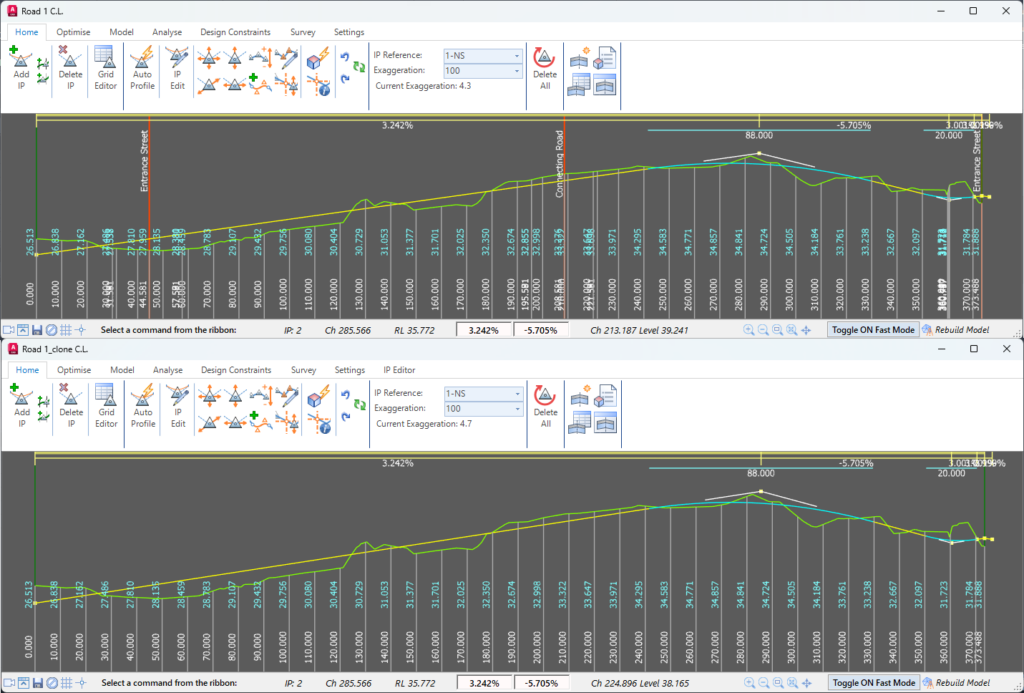
Task: Click Ch 285.566 text in Road 1 C.L. status bar
Action: point(347,330)
